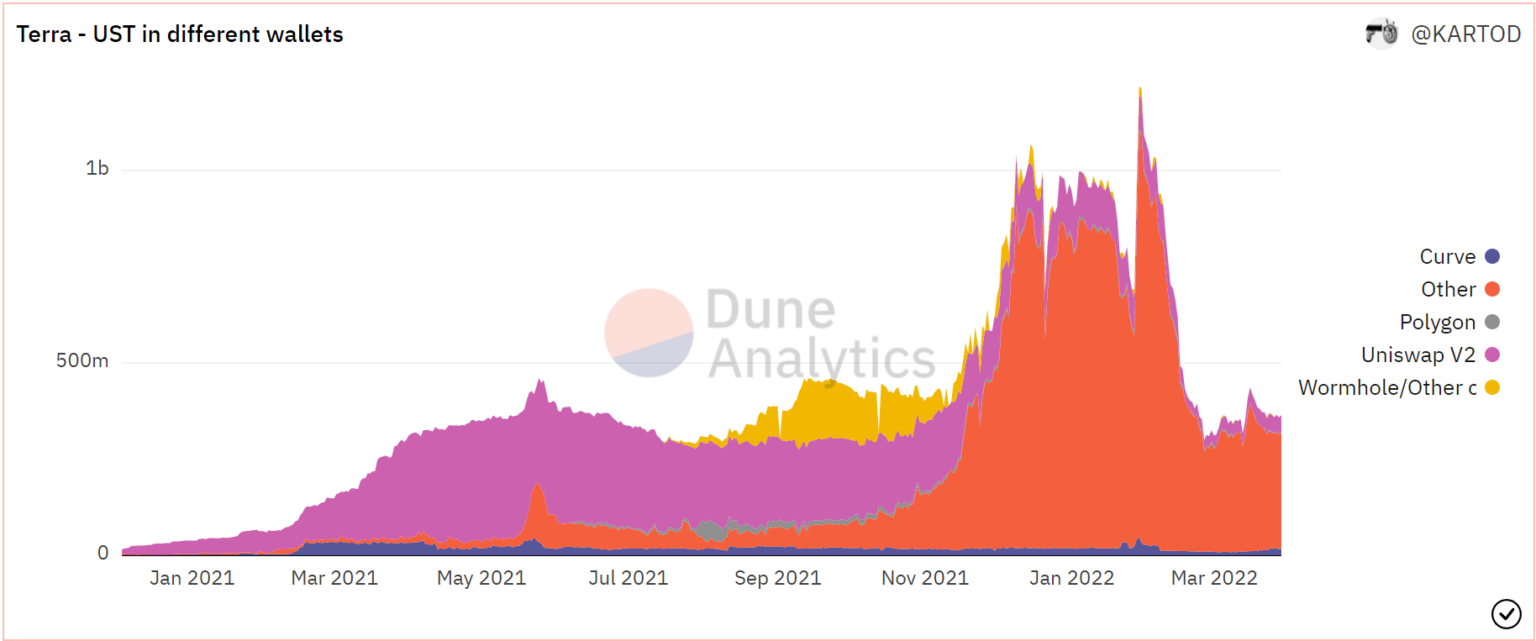Select the Wormhole/Other legend label
The height and width of the screenshot is (641, 1536).
[x=1387, y=387]
